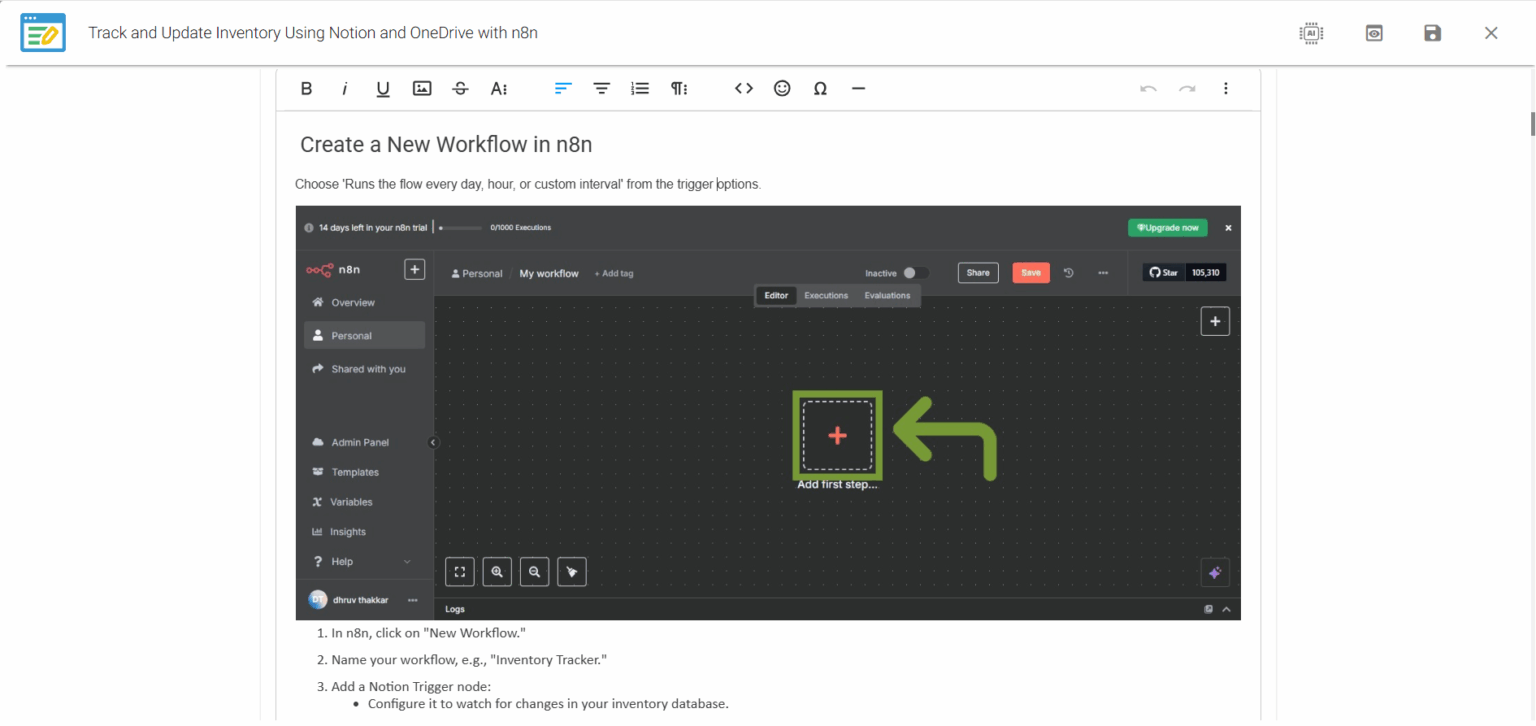The width and height of the screenshot is (1536, 726).
Task: Insert an ordered list
Action: click(x=640, y=88)
